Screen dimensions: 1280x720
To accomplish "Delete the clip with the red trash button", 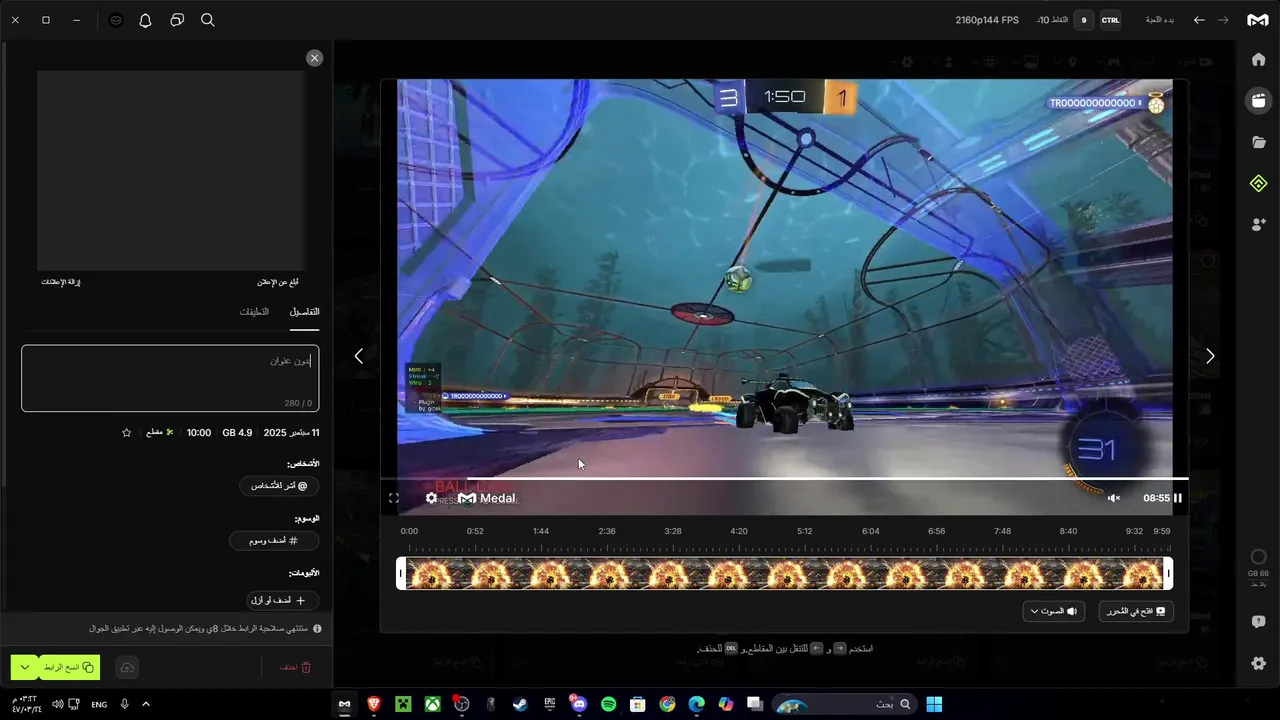I will (x=294, y=667).
